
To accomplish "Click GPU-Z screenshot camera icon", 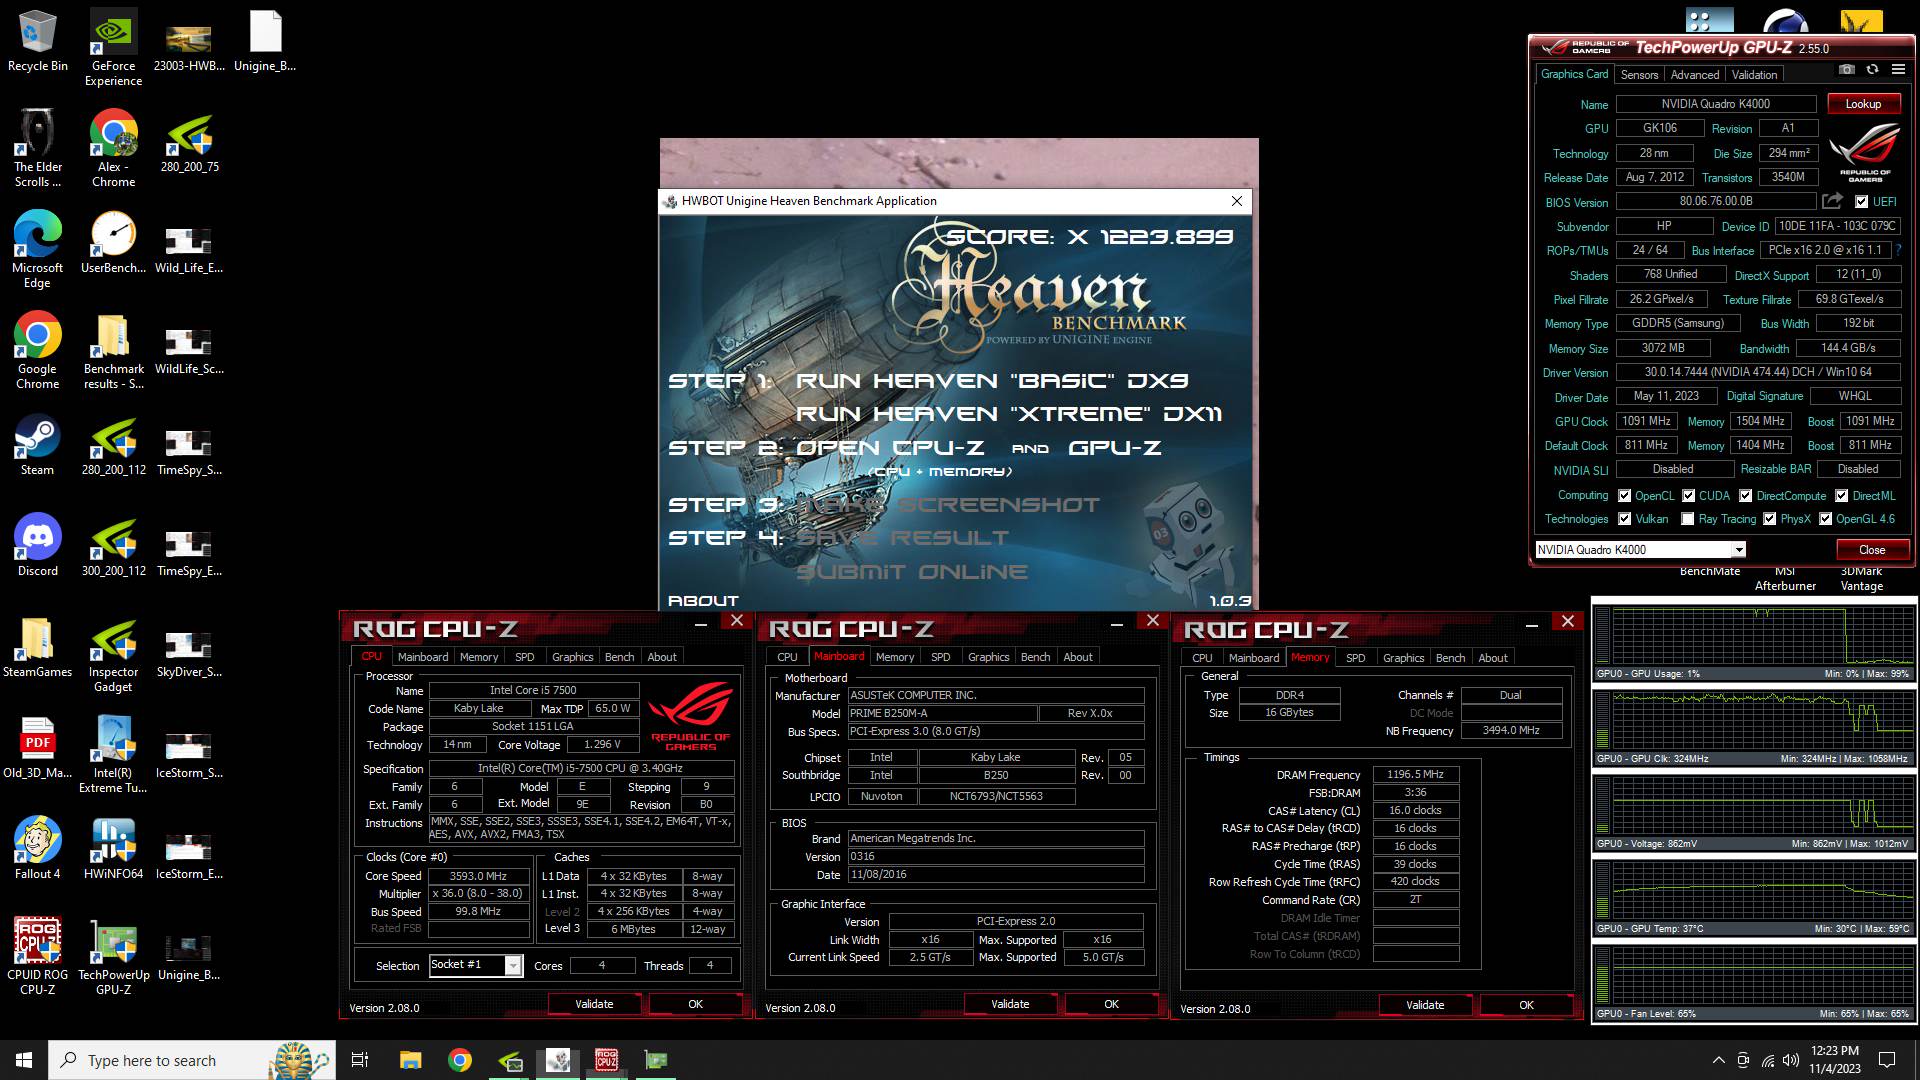I will pos(1846,69).
